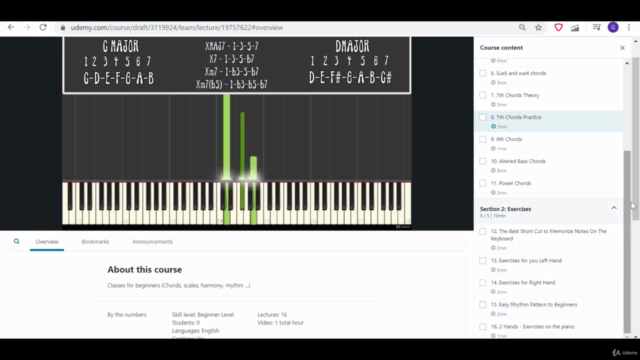The image size is (640, 360).
Task: Open lecture 7. 7th Chords Theory
Action: [x=515, y=95]
